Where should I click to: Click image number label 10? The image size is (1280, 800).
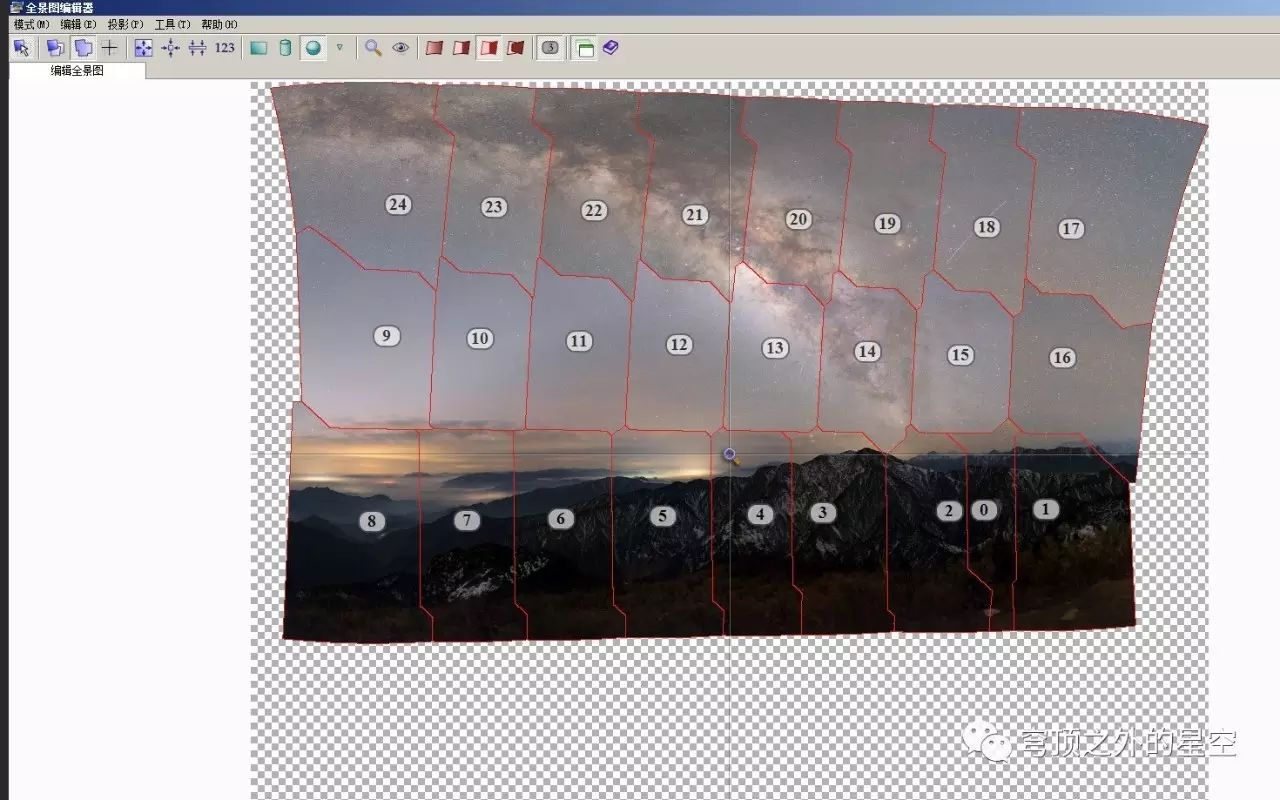coord(480,339)
